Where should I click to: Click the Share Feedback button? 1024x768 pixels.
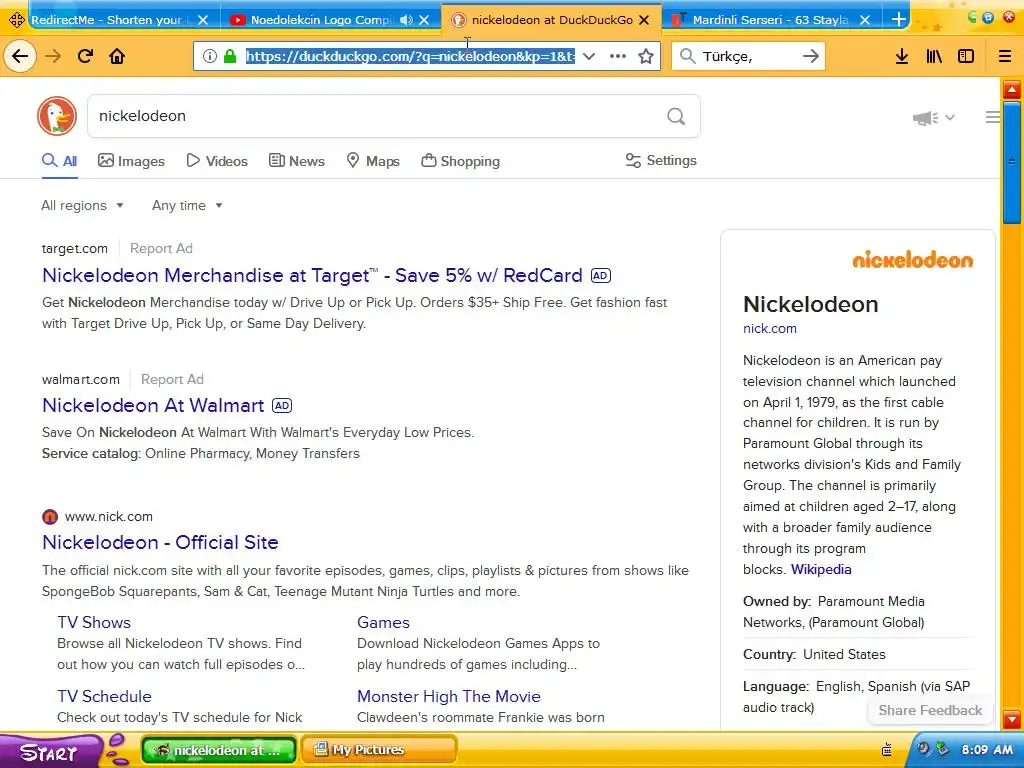tap(930, 711)
